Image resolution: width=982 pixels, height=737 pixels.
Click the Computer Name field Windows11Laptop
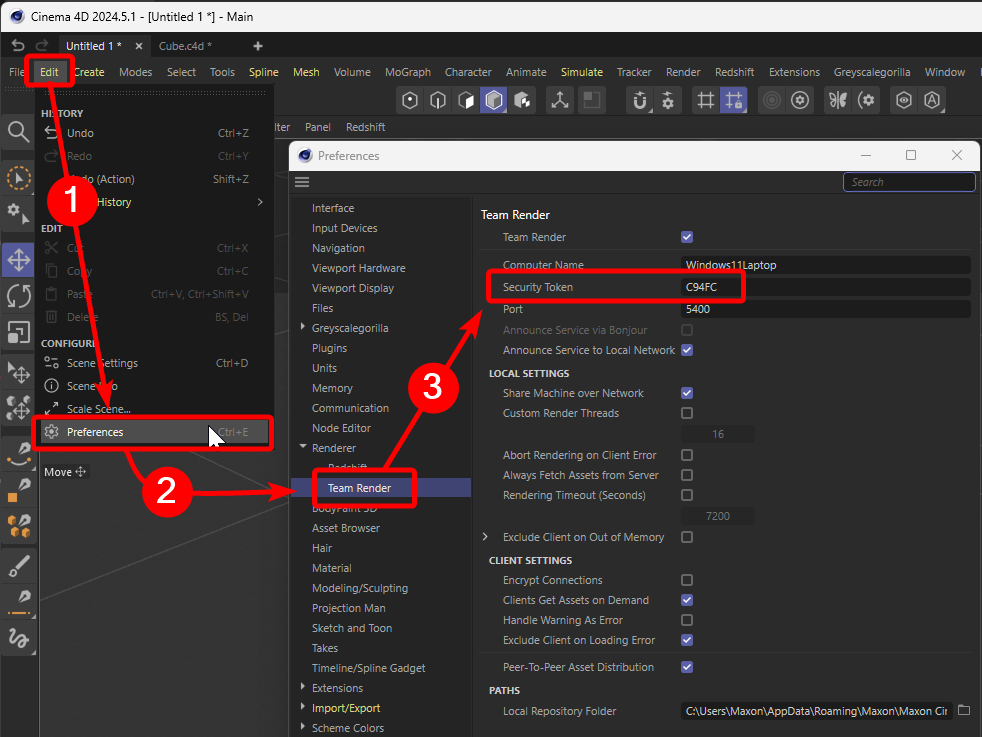[x=825, y=265]
